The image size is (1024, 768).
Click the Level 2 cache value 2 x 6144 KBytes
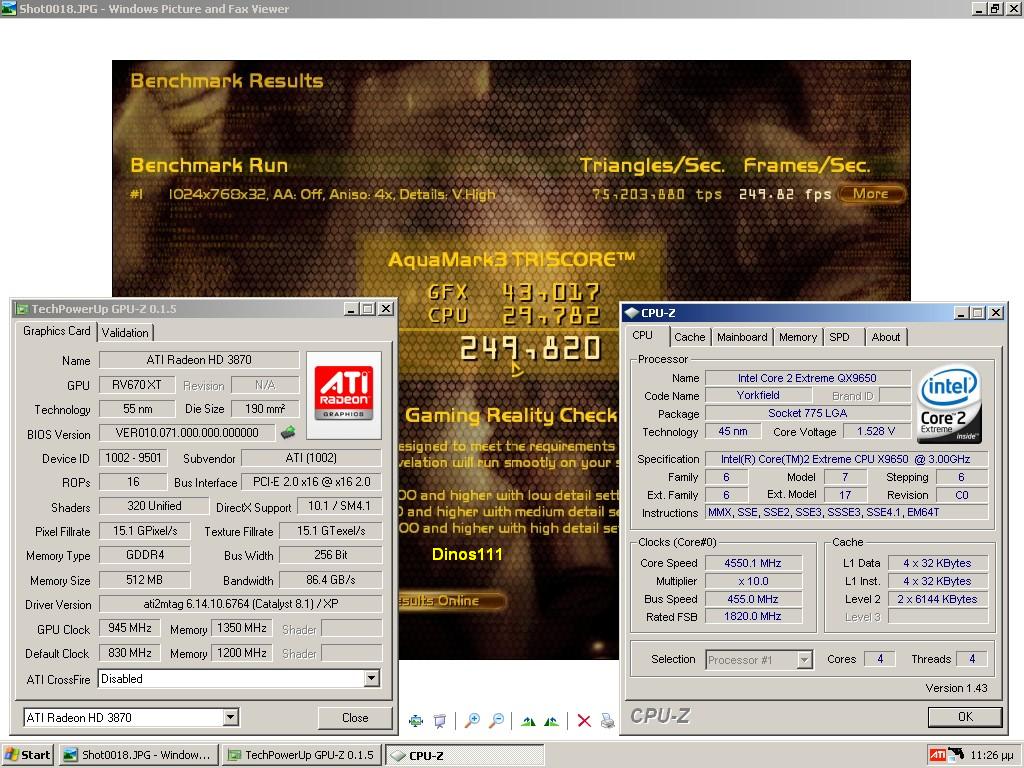[x=937, y=599]
